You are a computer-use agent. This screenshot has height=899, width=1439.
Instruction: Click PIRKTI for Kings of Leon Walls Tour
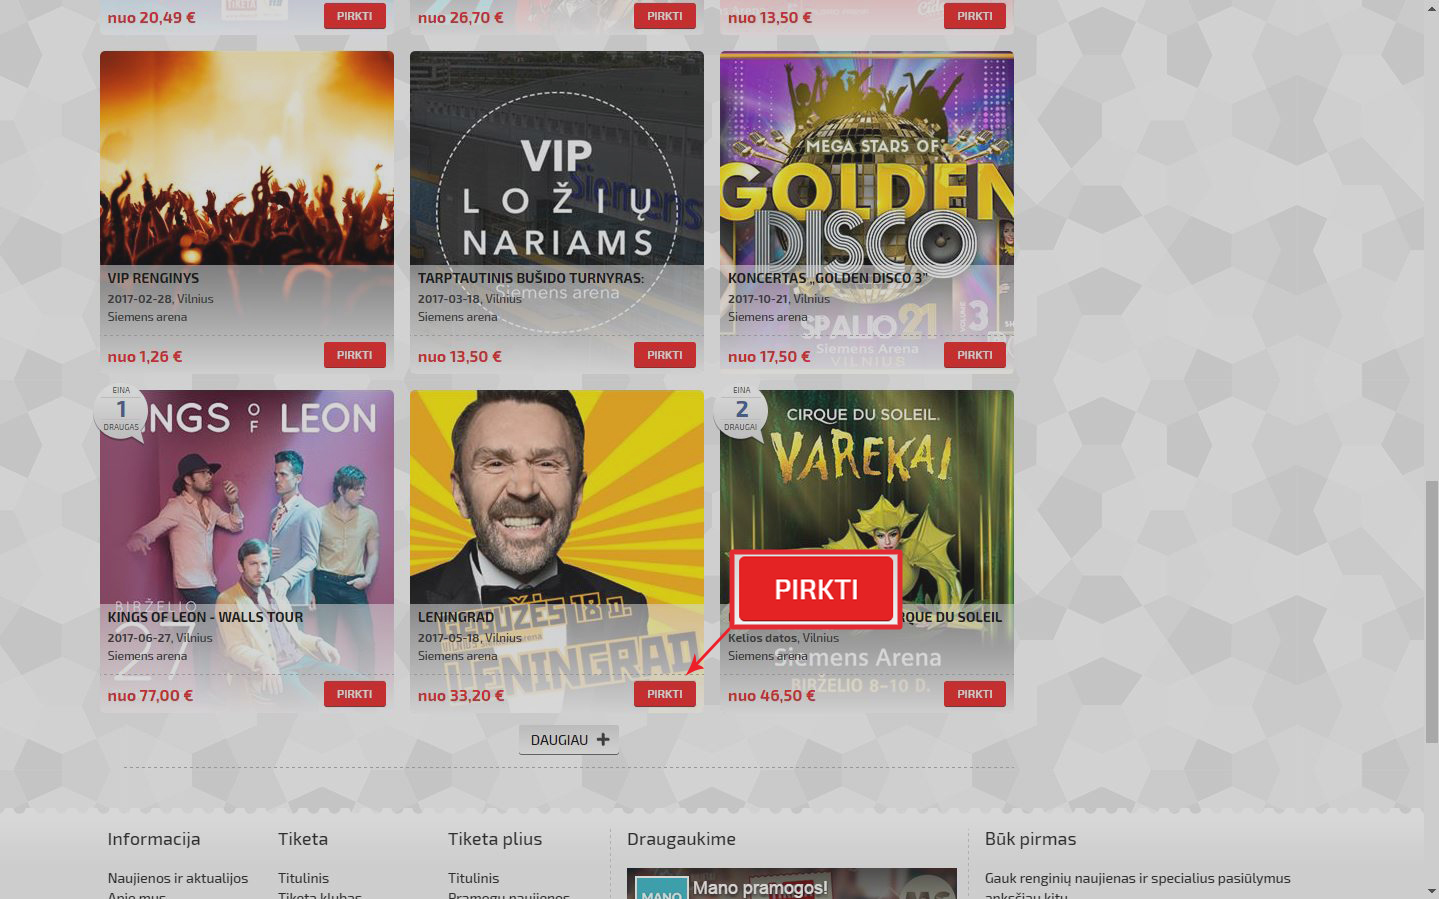355,694
